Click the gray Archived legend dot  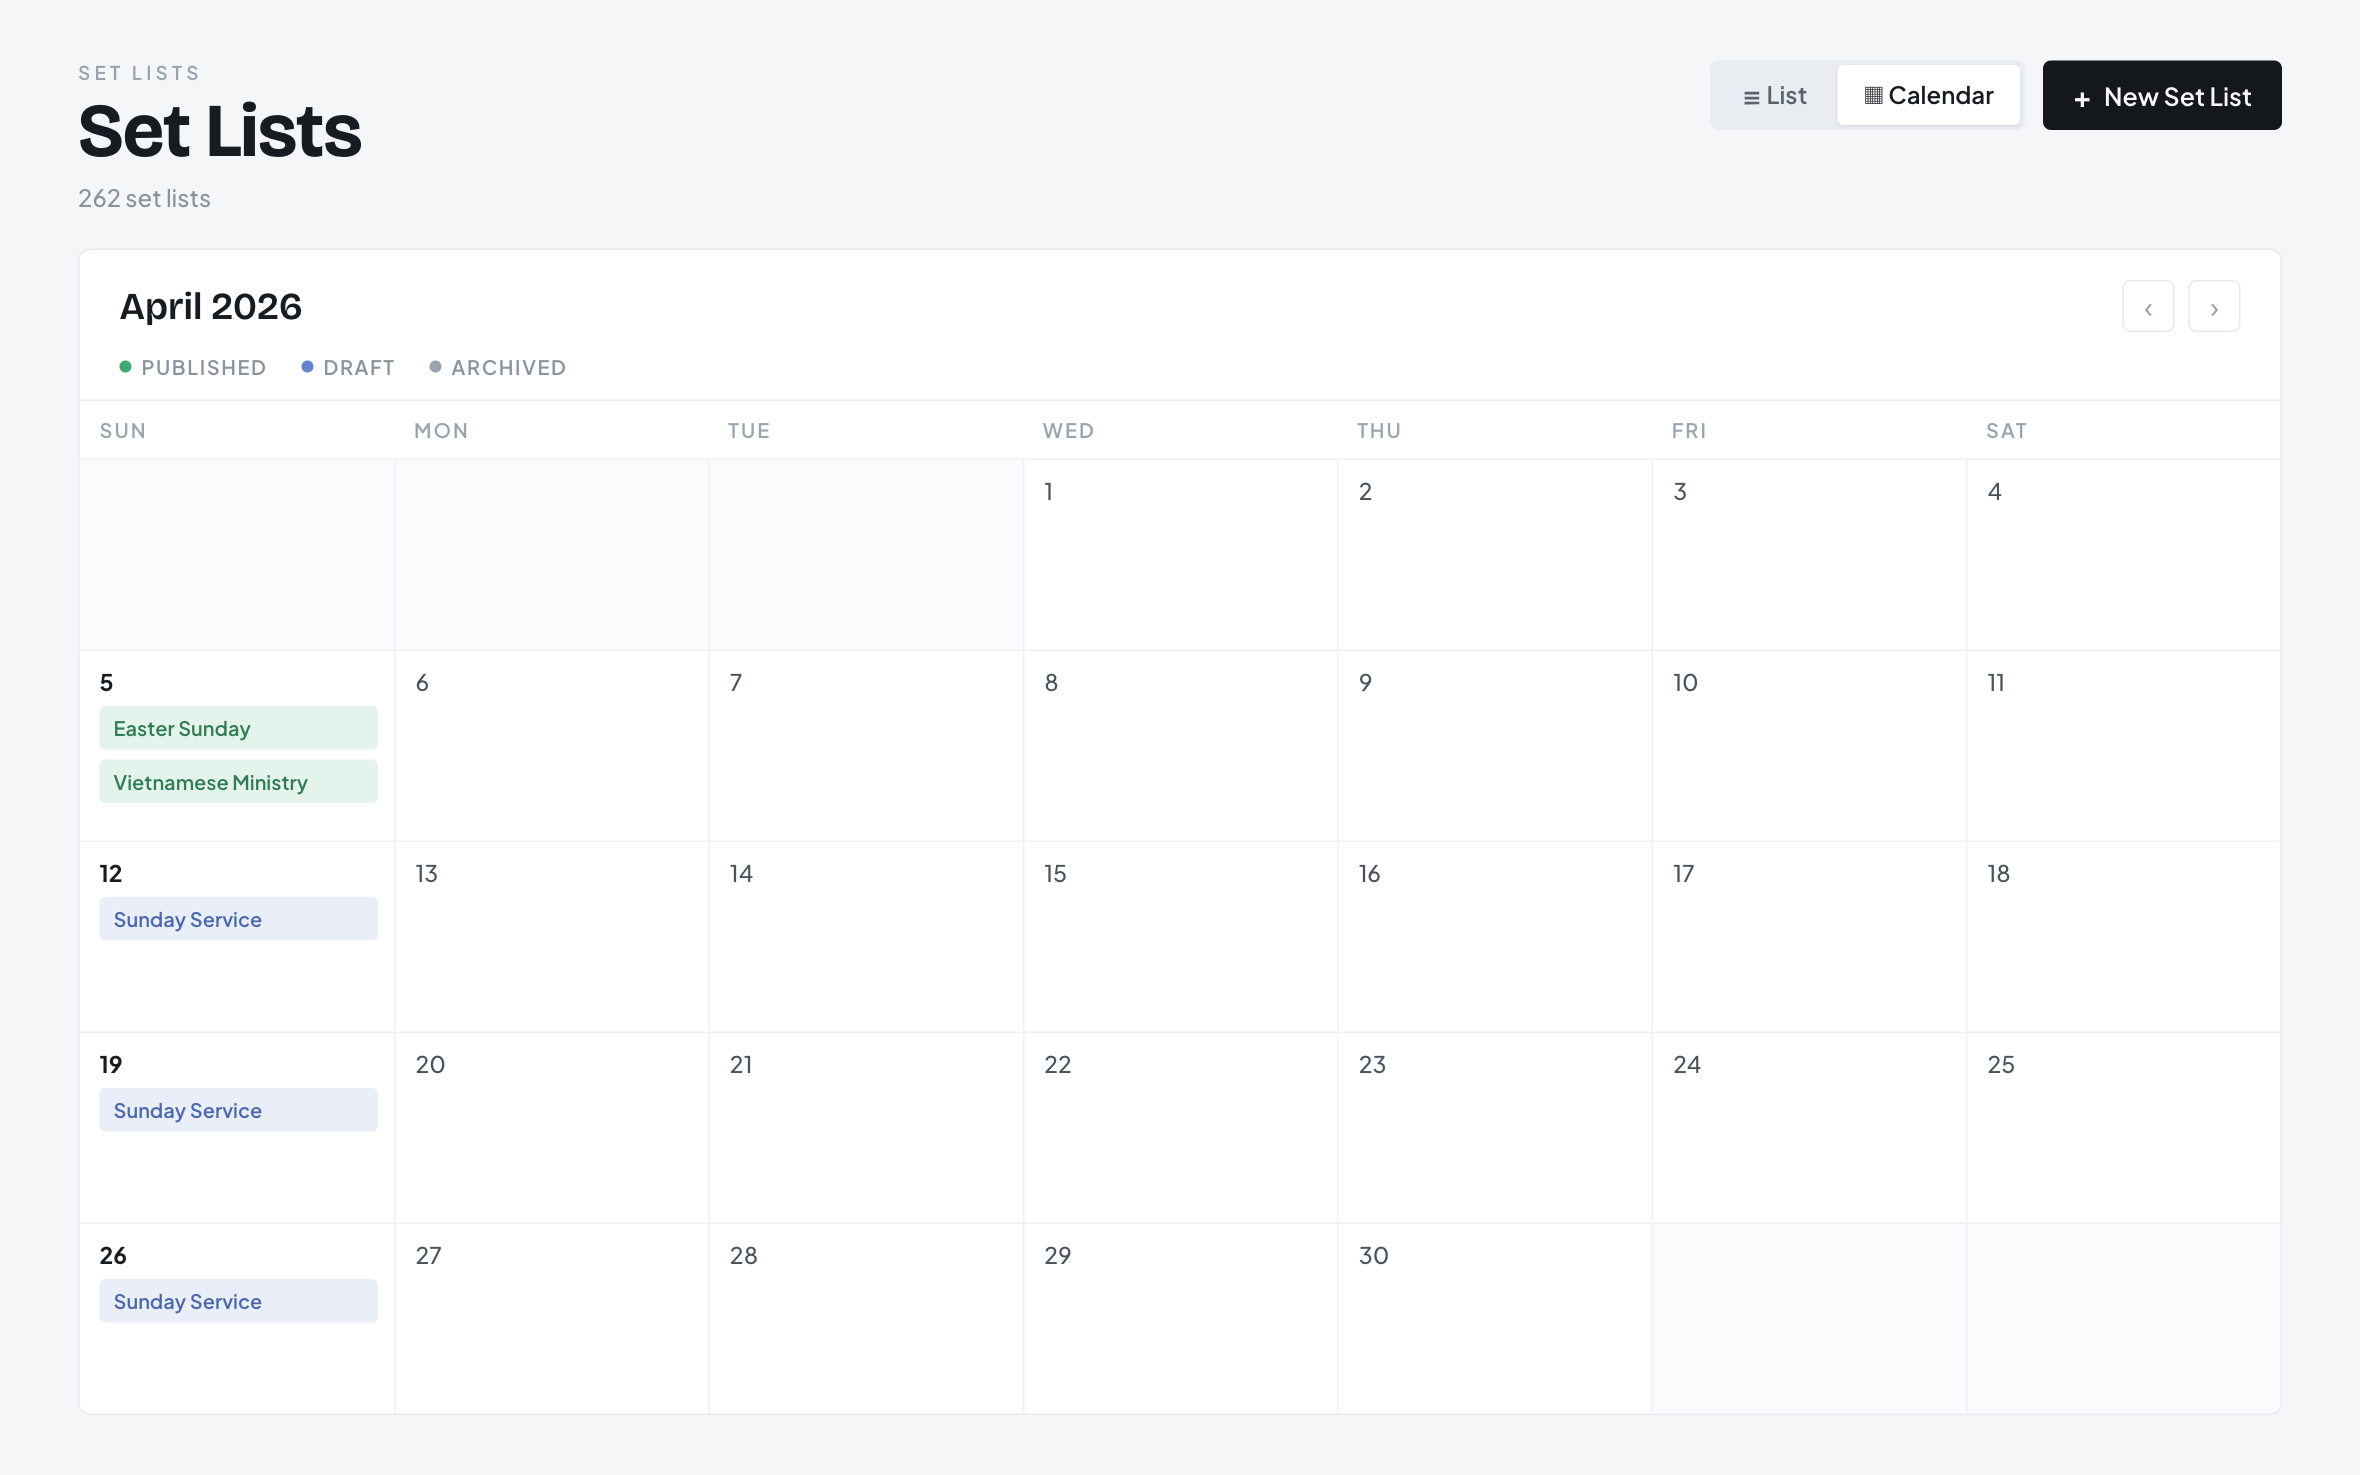pos(435,367)
